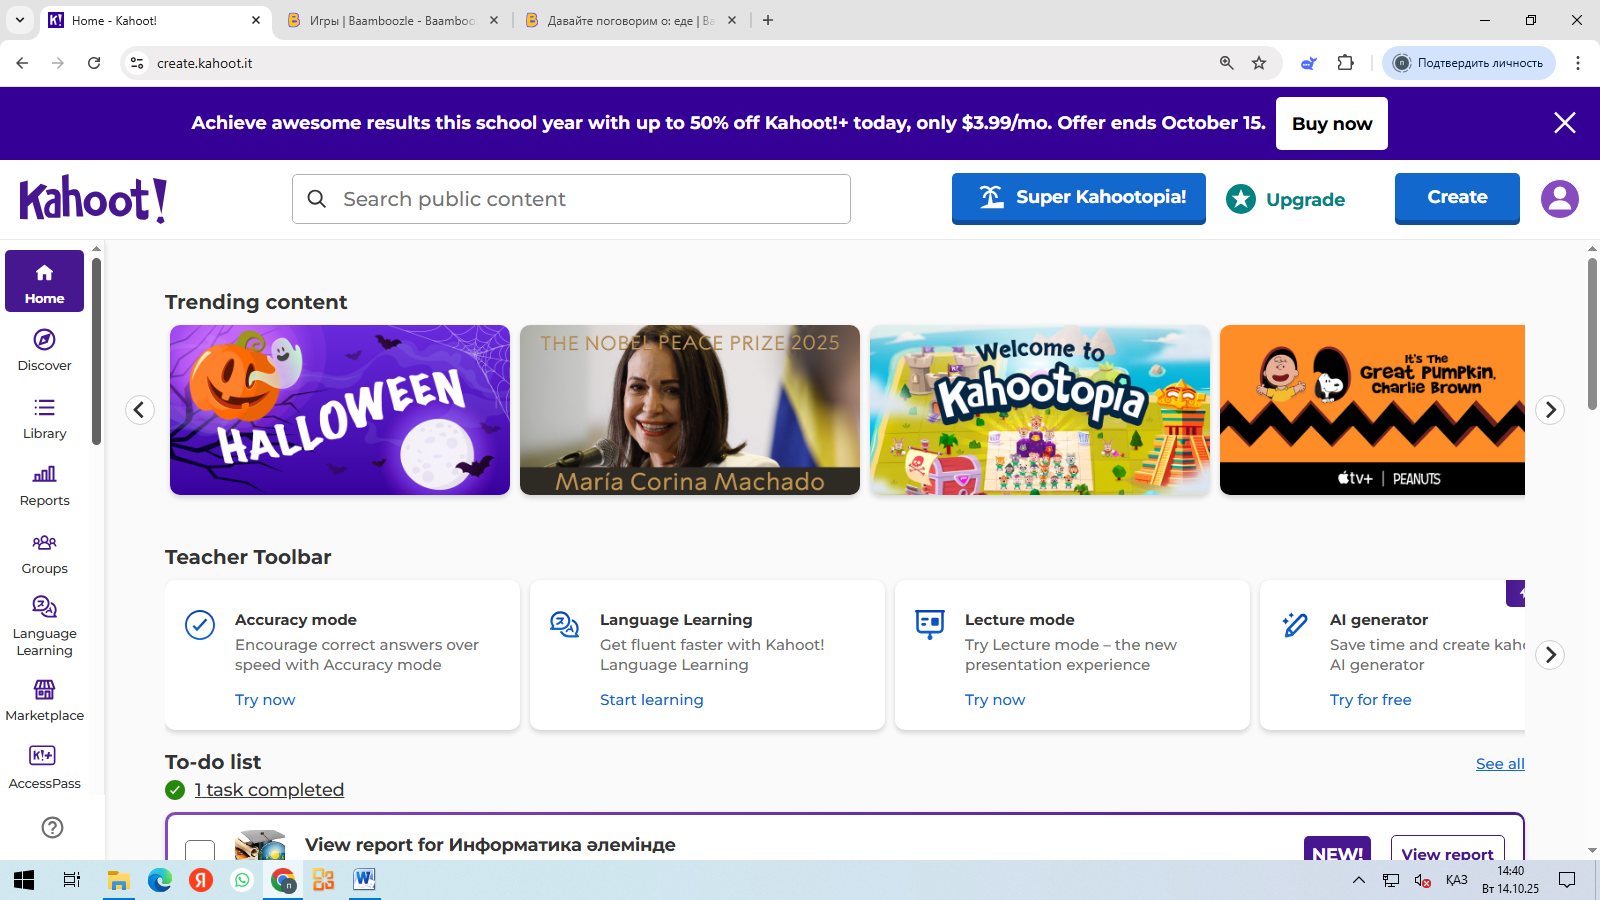Image resolution: width=1600 pixels, height=900 pixels.
Task: Click the Kahoot! logo
Action: click(93, 199)
